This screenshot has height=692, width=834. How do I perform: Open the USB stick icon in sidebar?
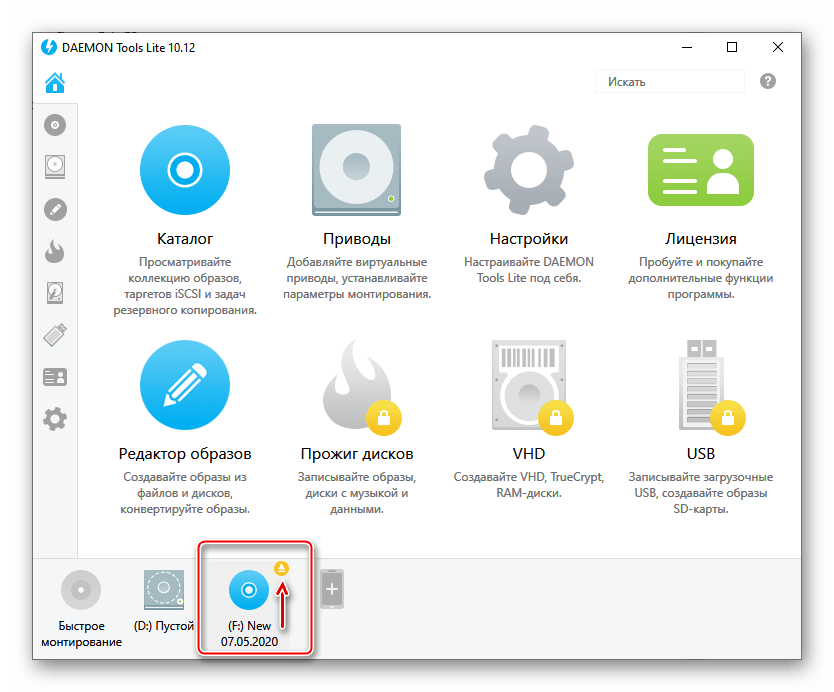point(55,335)
